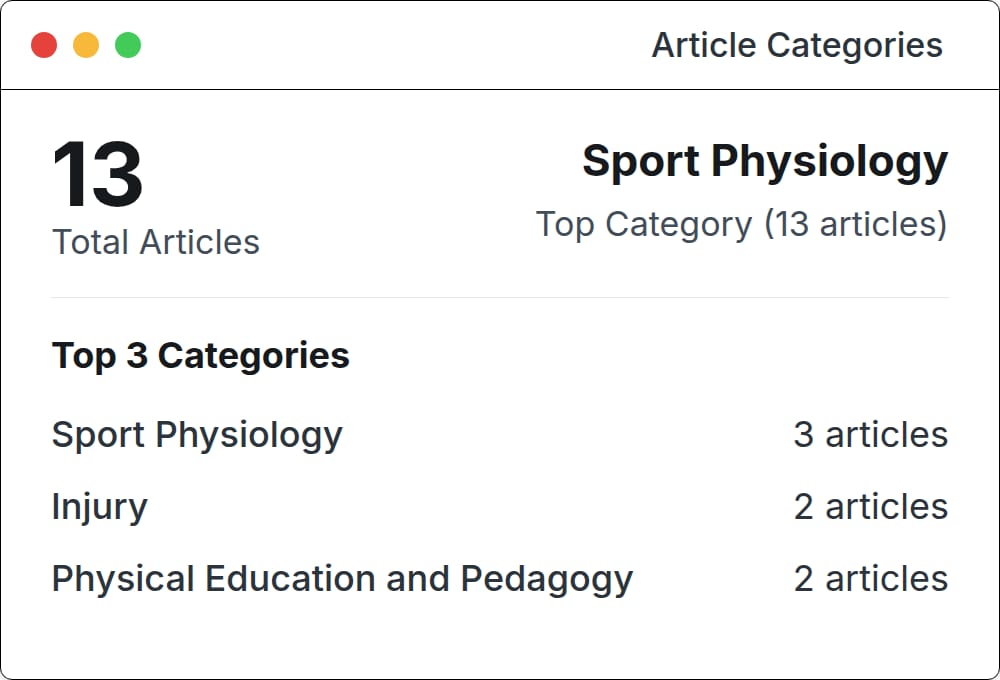Click the Article Categories window title
1000x680 pixels.
pyautogui.click(x=796, y=45)
